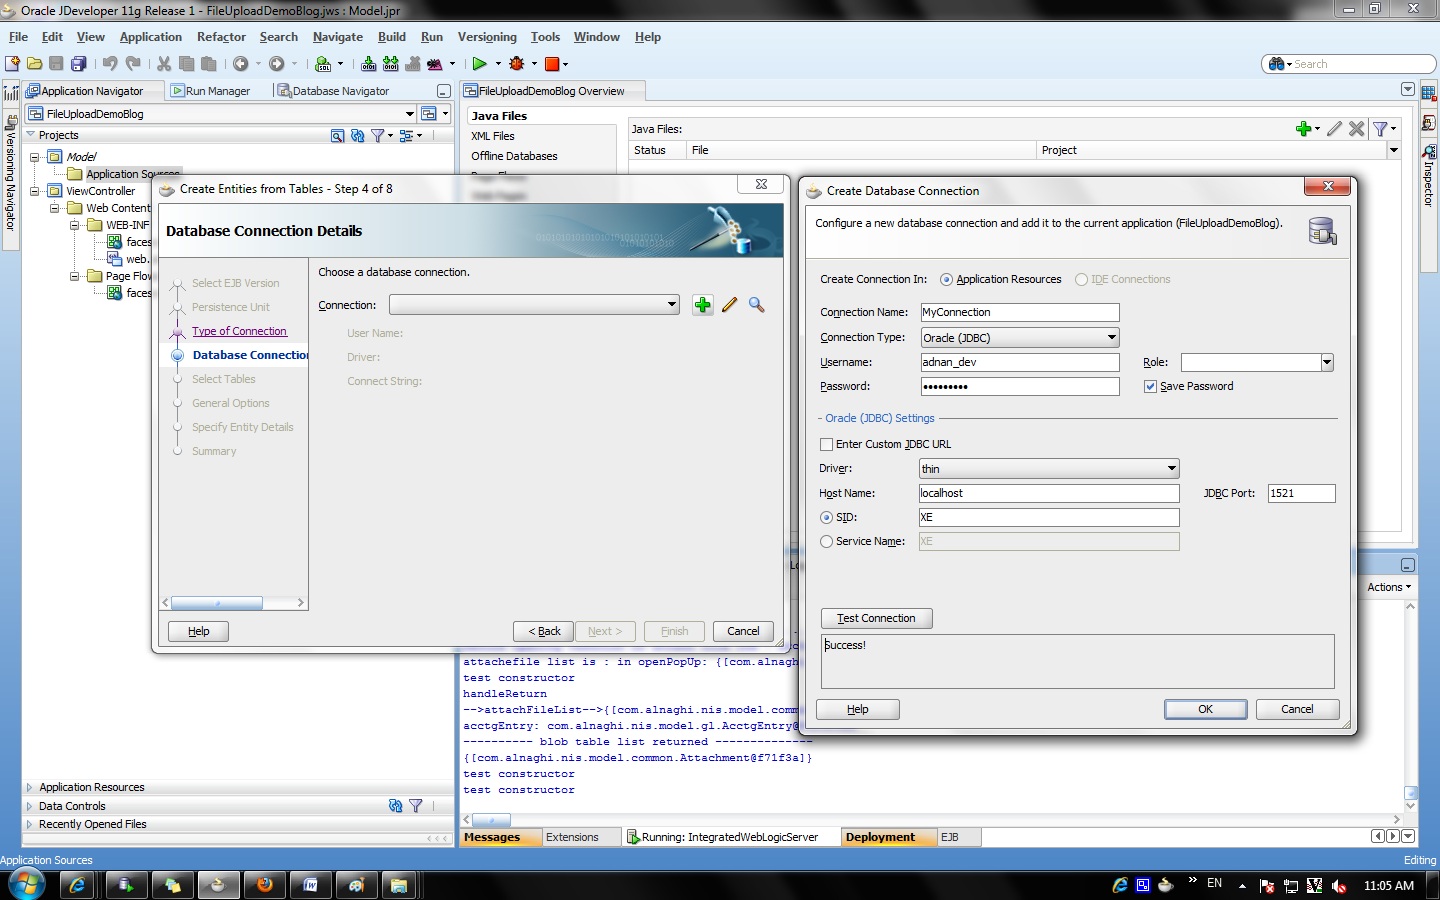This screenshot has height=900, width=1440.
Task: Click the refresh icon in Data Controls bar
Action: point(395,806)
